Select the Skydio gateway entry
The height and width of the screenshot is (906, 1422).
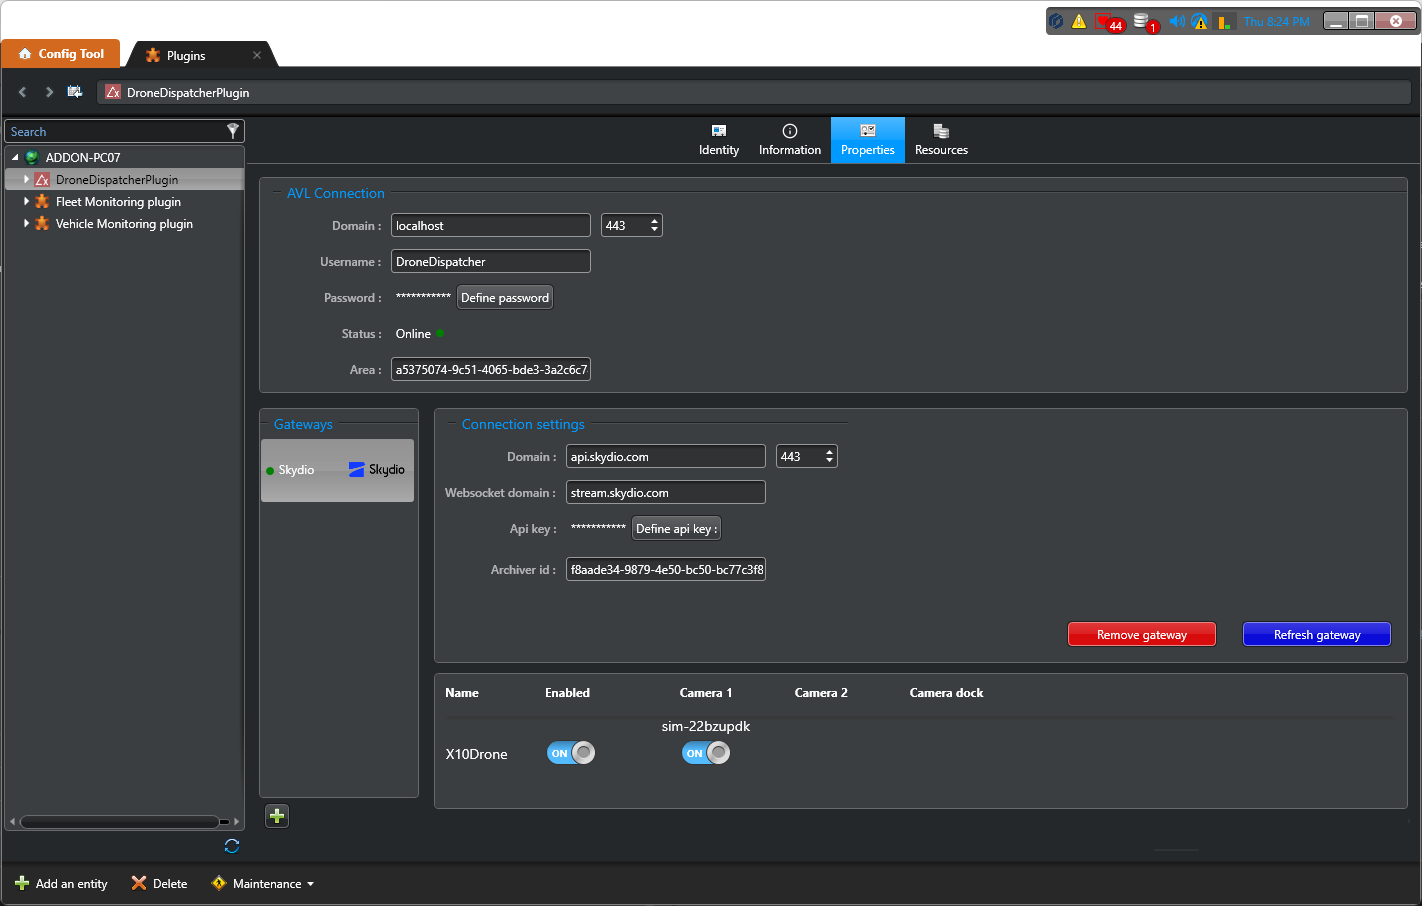337,468
